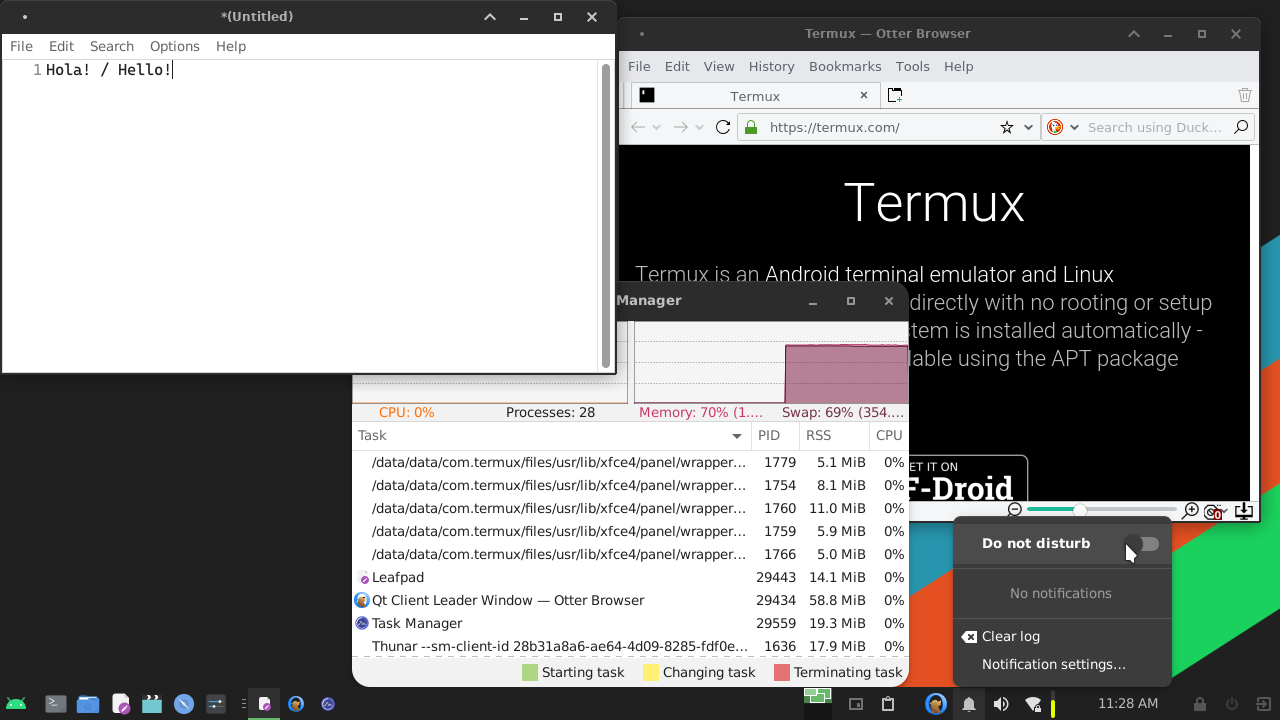The width and height of the screenshot is (1280, 720).
Task: Open the volume speaker control
Action: (x=1001, y=704)
